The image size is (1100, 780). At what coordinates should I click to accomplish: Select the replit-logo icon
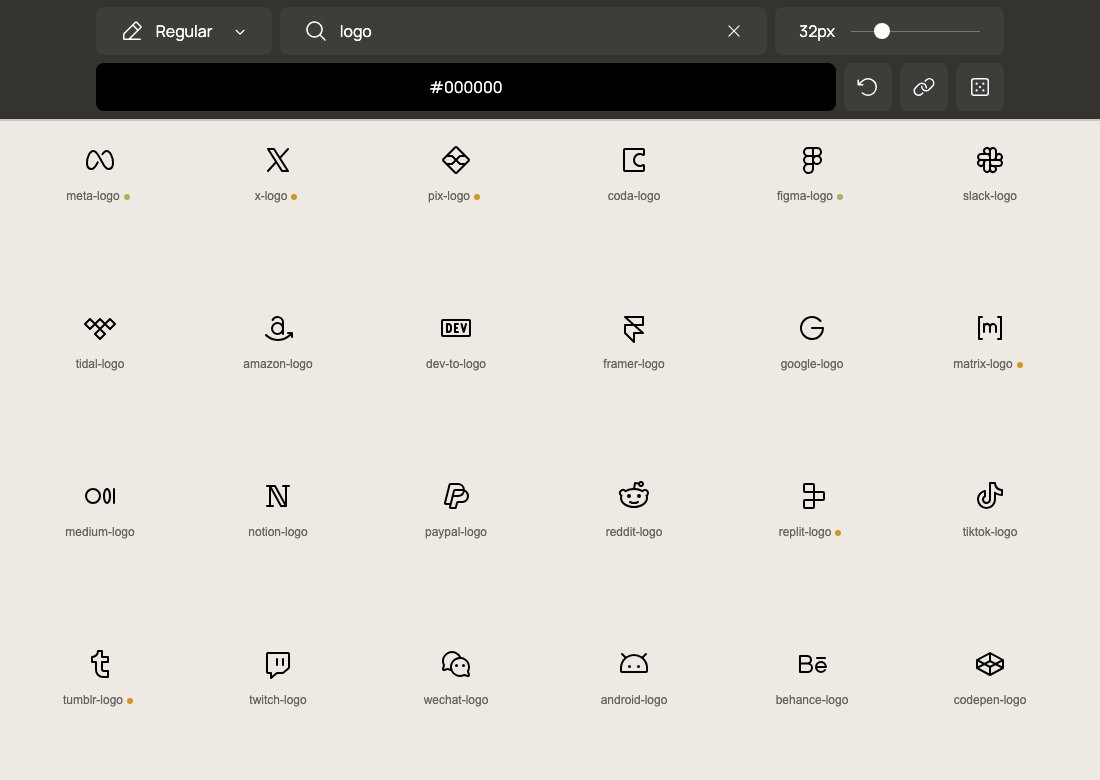[x=813, y=496]
